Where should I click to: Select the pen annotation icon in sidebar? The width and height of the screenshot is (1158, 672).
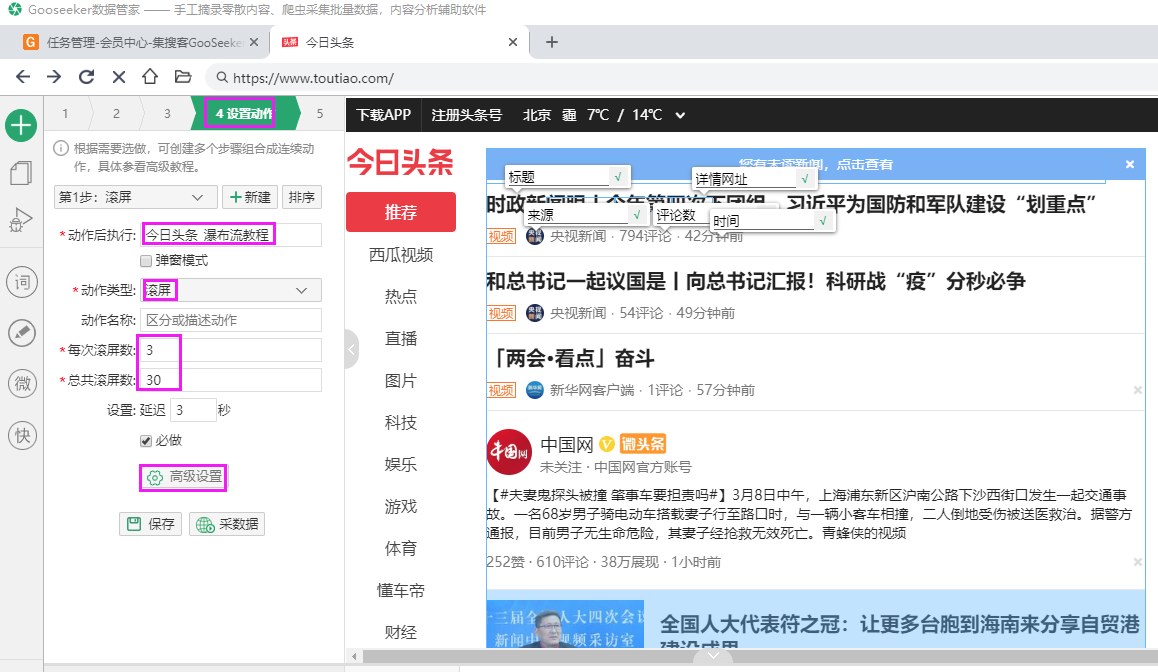point(22,333)
